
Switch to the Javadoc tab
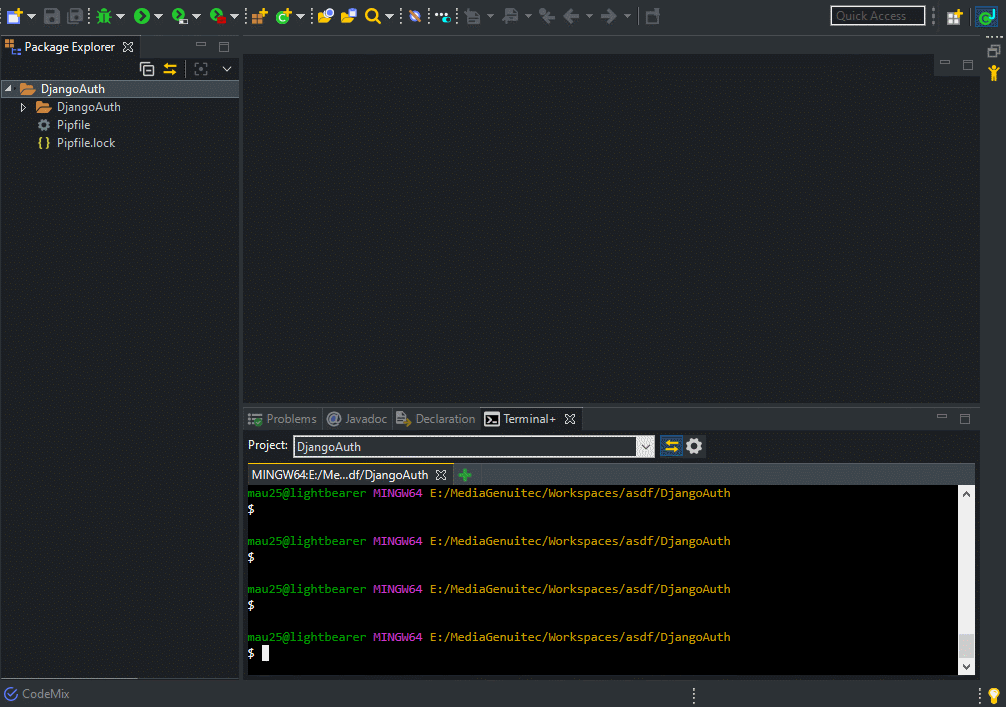[x=357, y=419]
